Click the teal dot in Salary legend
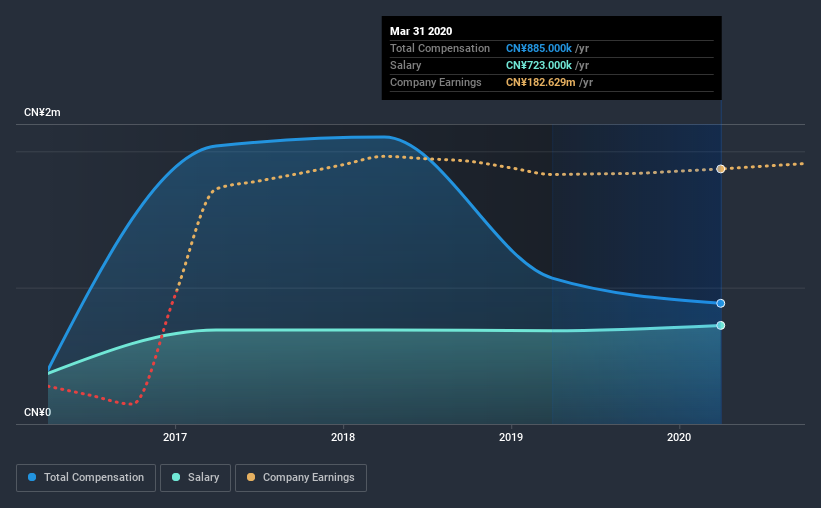 pos(176,477)
